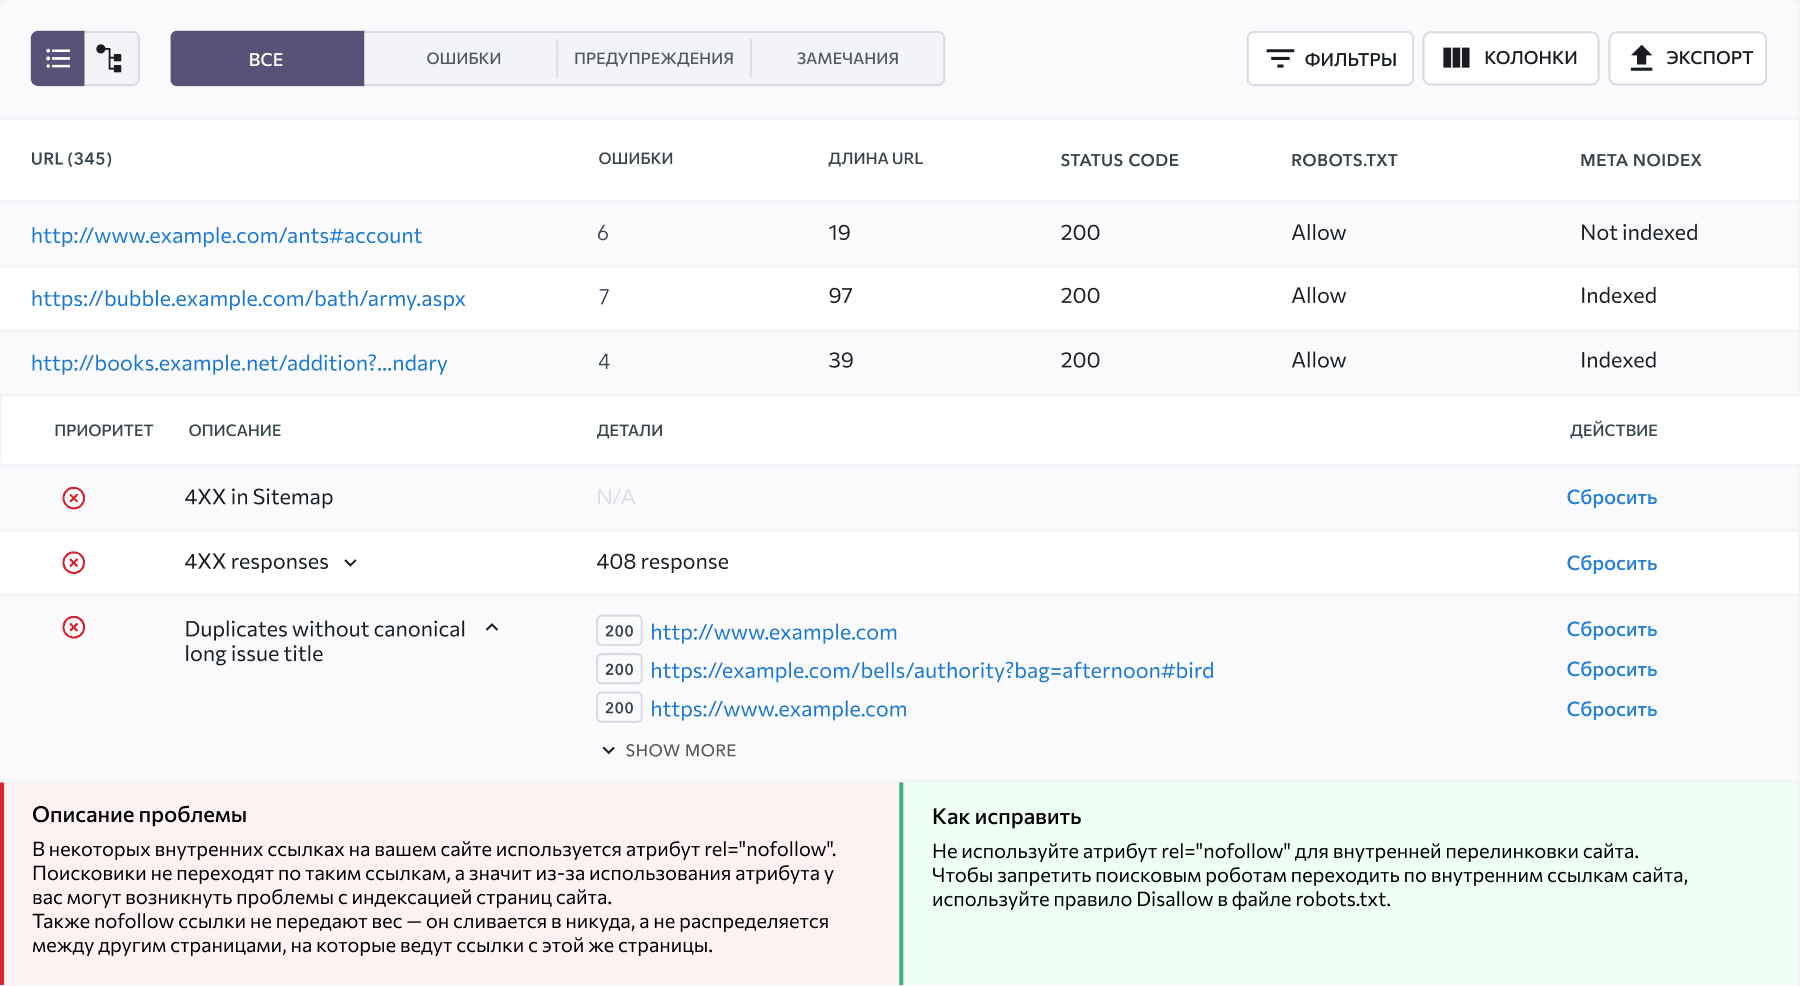This screenshot has height=986, width=1800.
Task: Click N/A details in 4XX in Sitemap row
Action: (x=616, y=497)
